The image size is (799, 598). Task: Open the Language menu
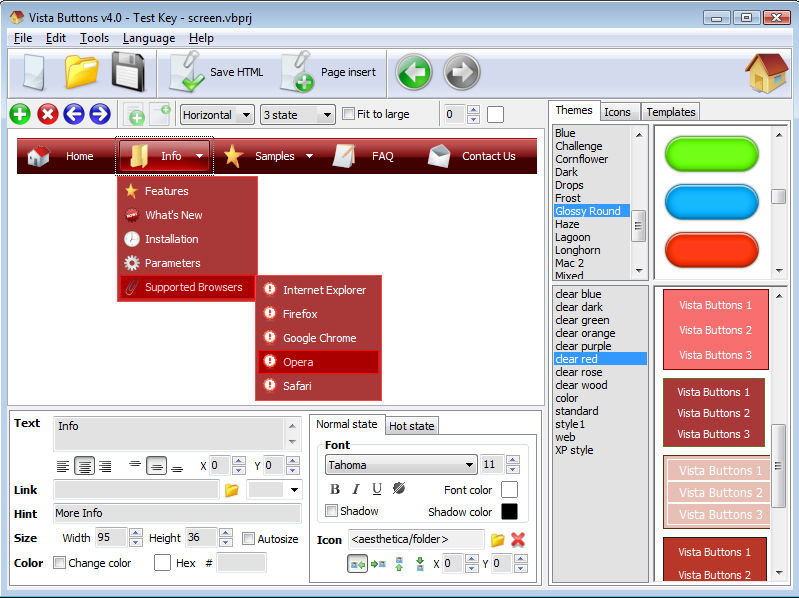click(x=149, y=38)
